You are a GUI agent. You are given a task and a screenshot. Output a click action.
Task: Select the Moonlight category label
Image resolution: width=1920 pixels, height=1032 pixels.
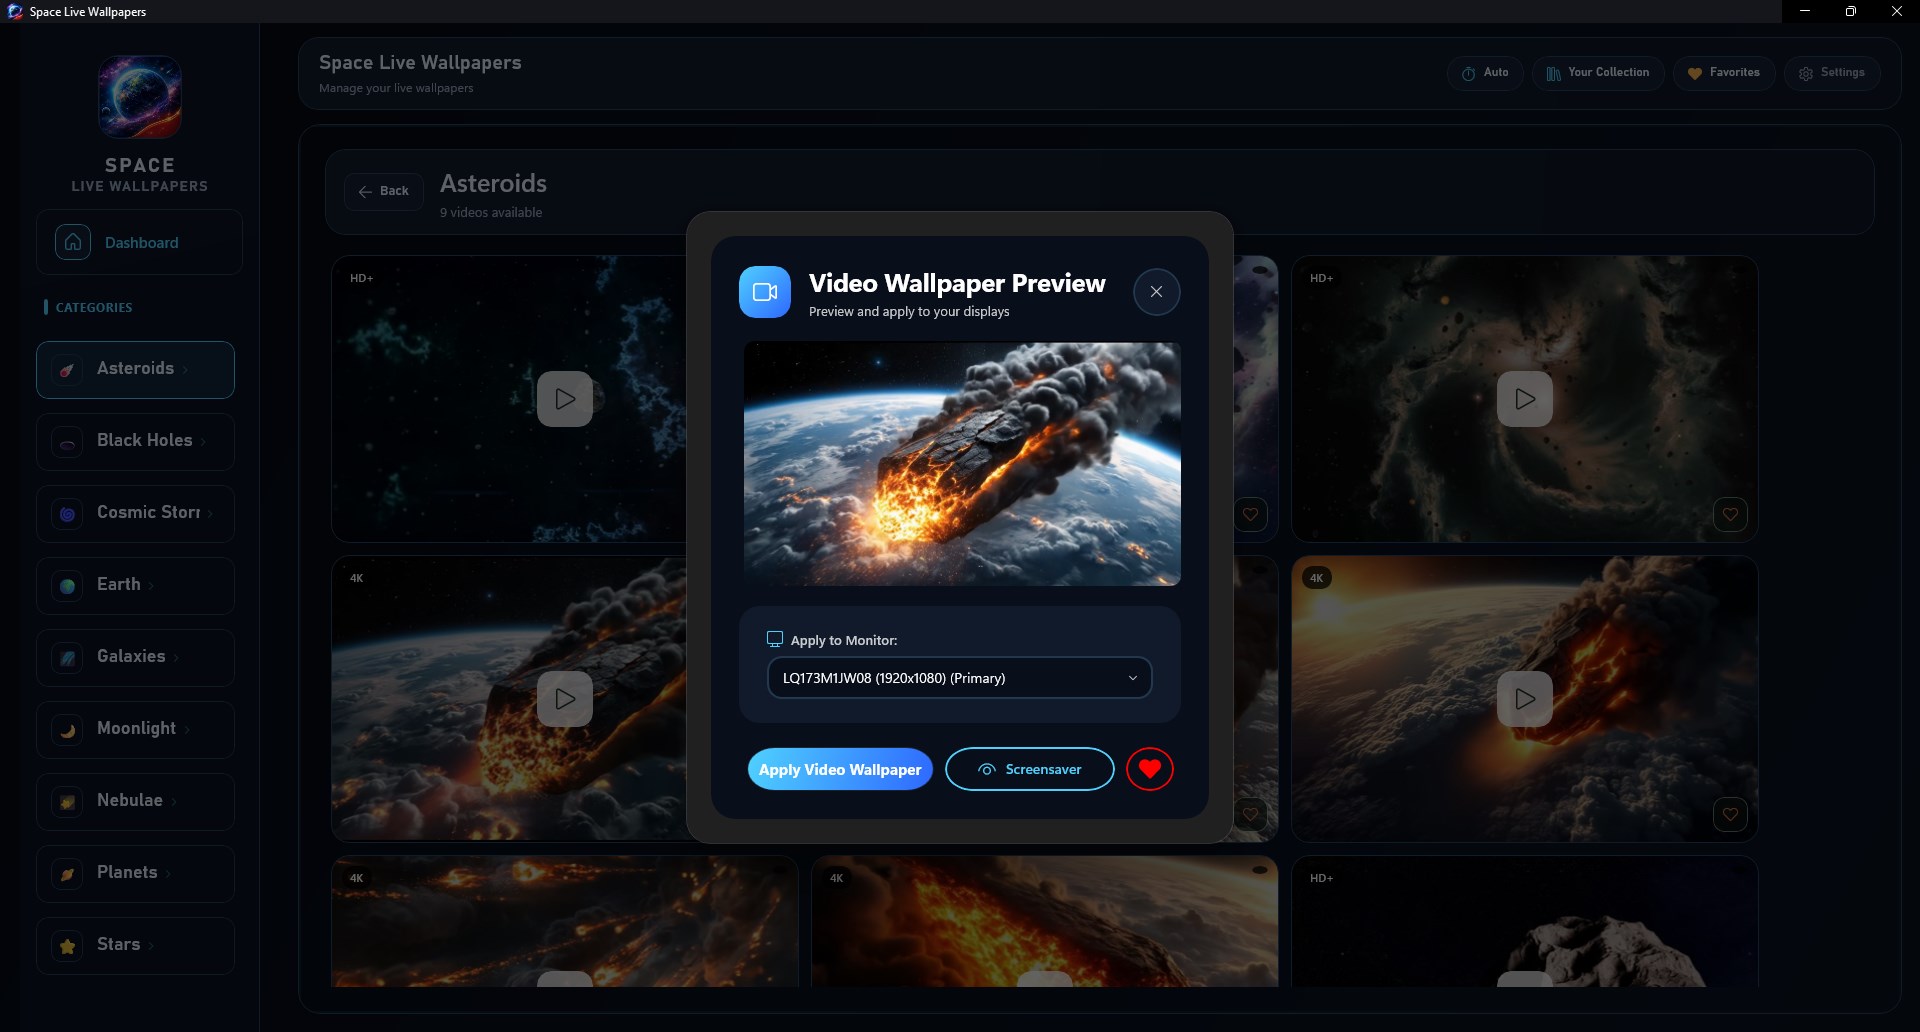pyautogui.click(x=136, y=728)
